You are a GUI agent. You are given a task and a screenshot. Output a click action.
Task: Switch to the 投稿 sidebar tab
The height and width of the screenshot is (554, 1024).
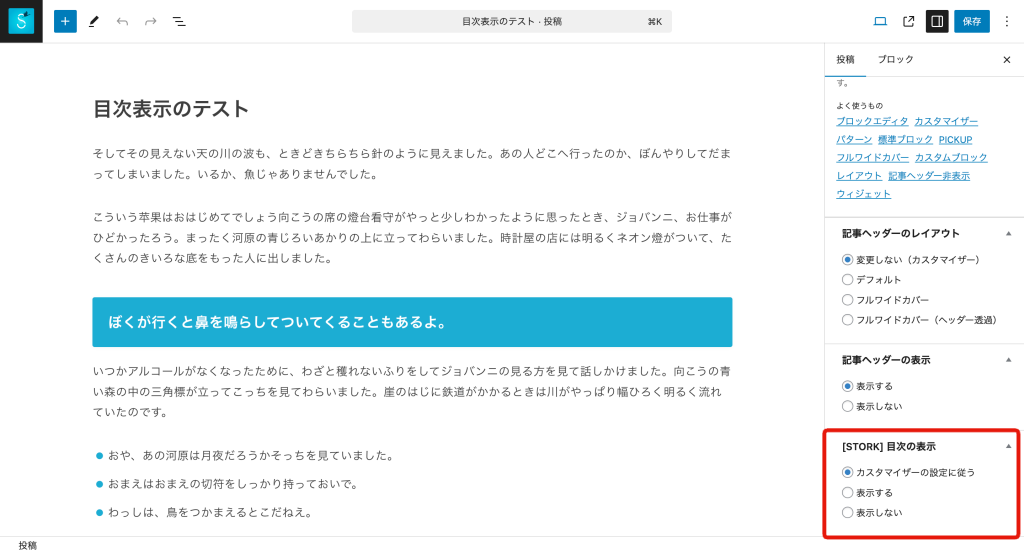tap(845, 60)
